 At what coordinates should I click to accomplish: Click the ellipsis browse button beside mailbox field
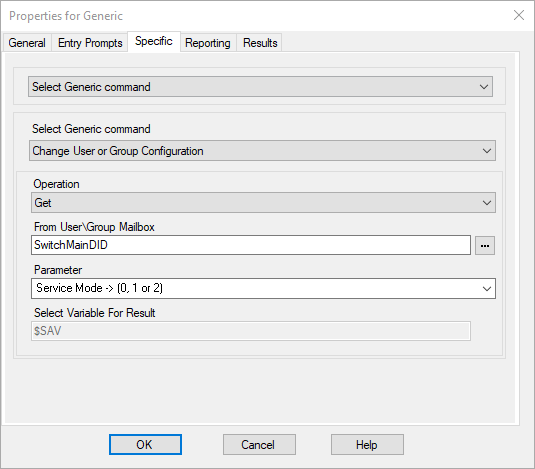pyautogui.click(x=485, y=246)
